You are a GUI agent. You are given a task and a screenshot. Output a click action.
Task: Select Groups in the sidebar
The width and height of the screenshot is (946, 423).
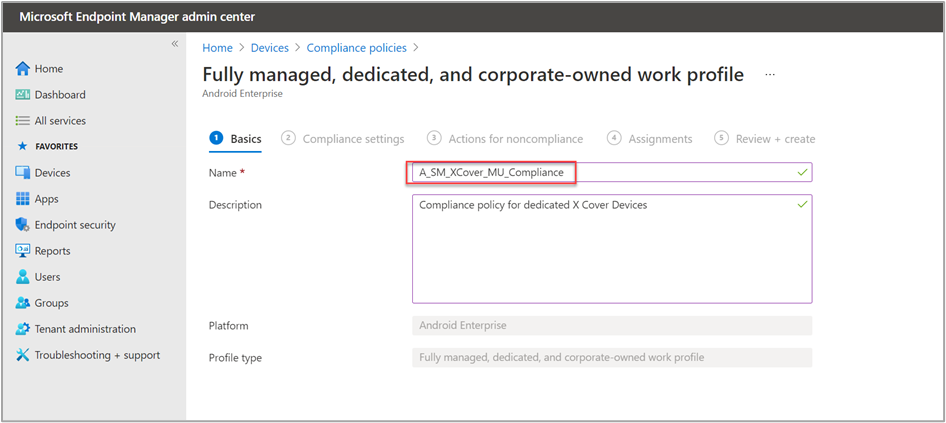tap(52, 303)
